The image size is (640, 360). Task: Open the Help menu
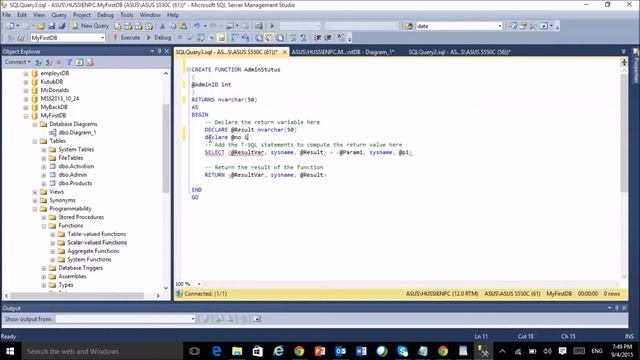click(173, 15)
